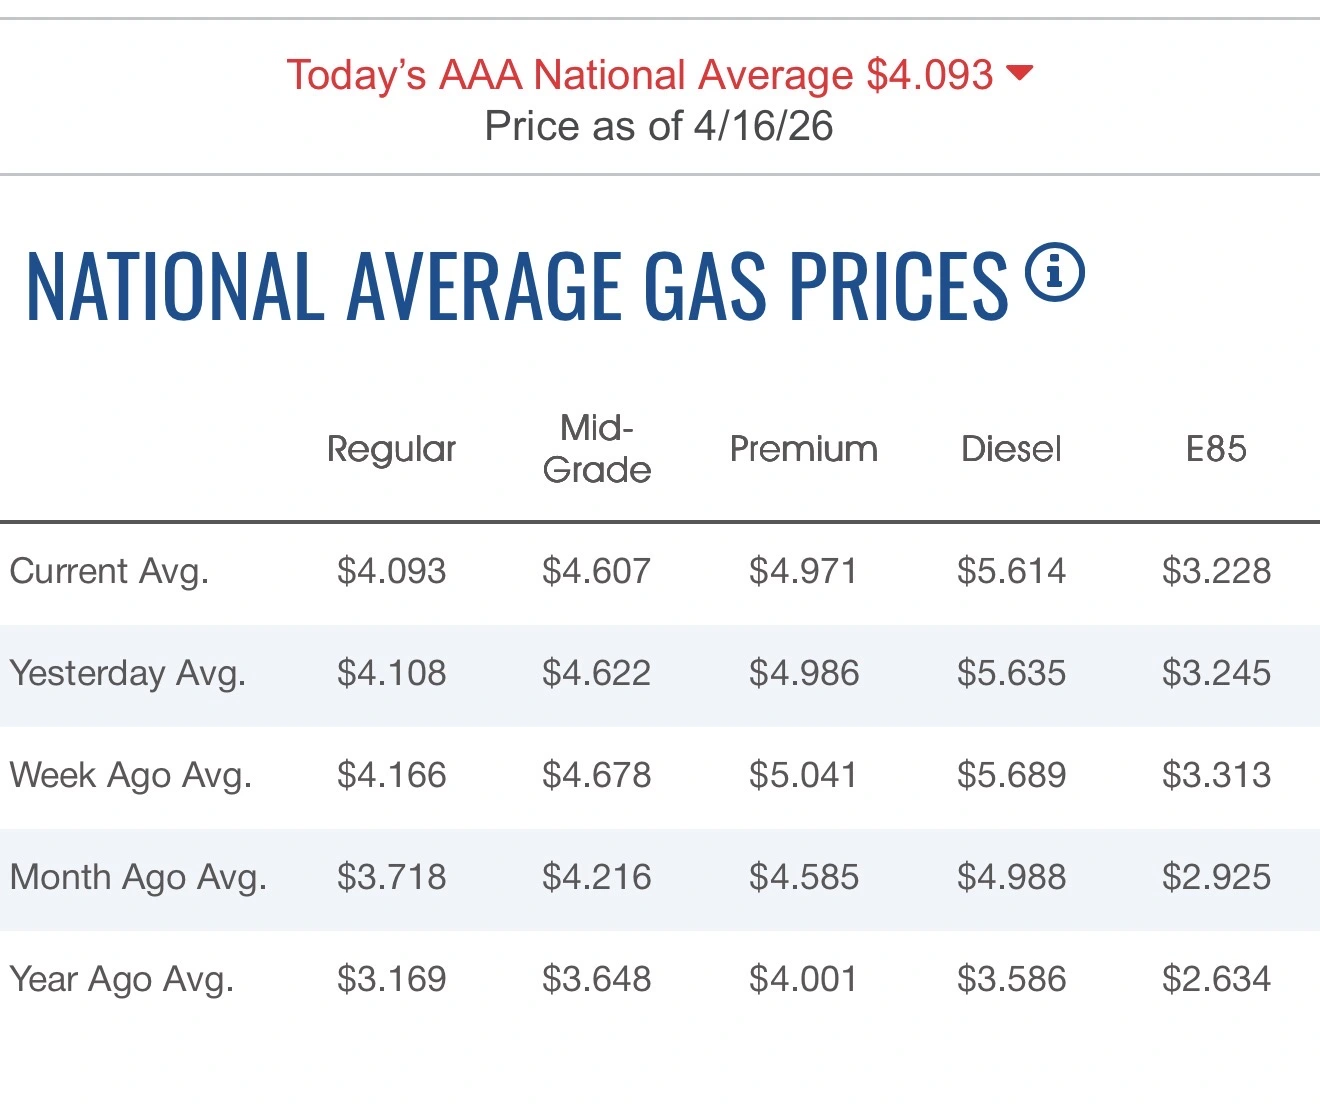
Task: Click the Year Ago Avg. row label
Action: tap(121, 979)
